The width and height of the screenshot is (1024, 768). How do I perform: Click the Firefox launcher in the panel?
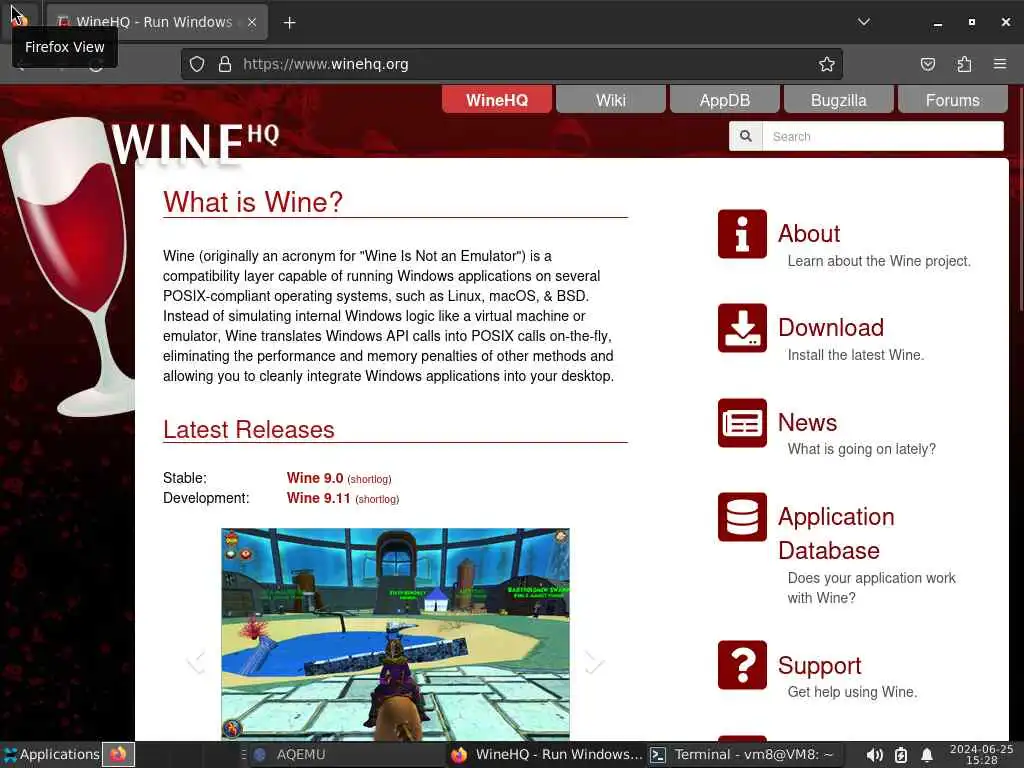pyautogui.click(x=118, y=754)
